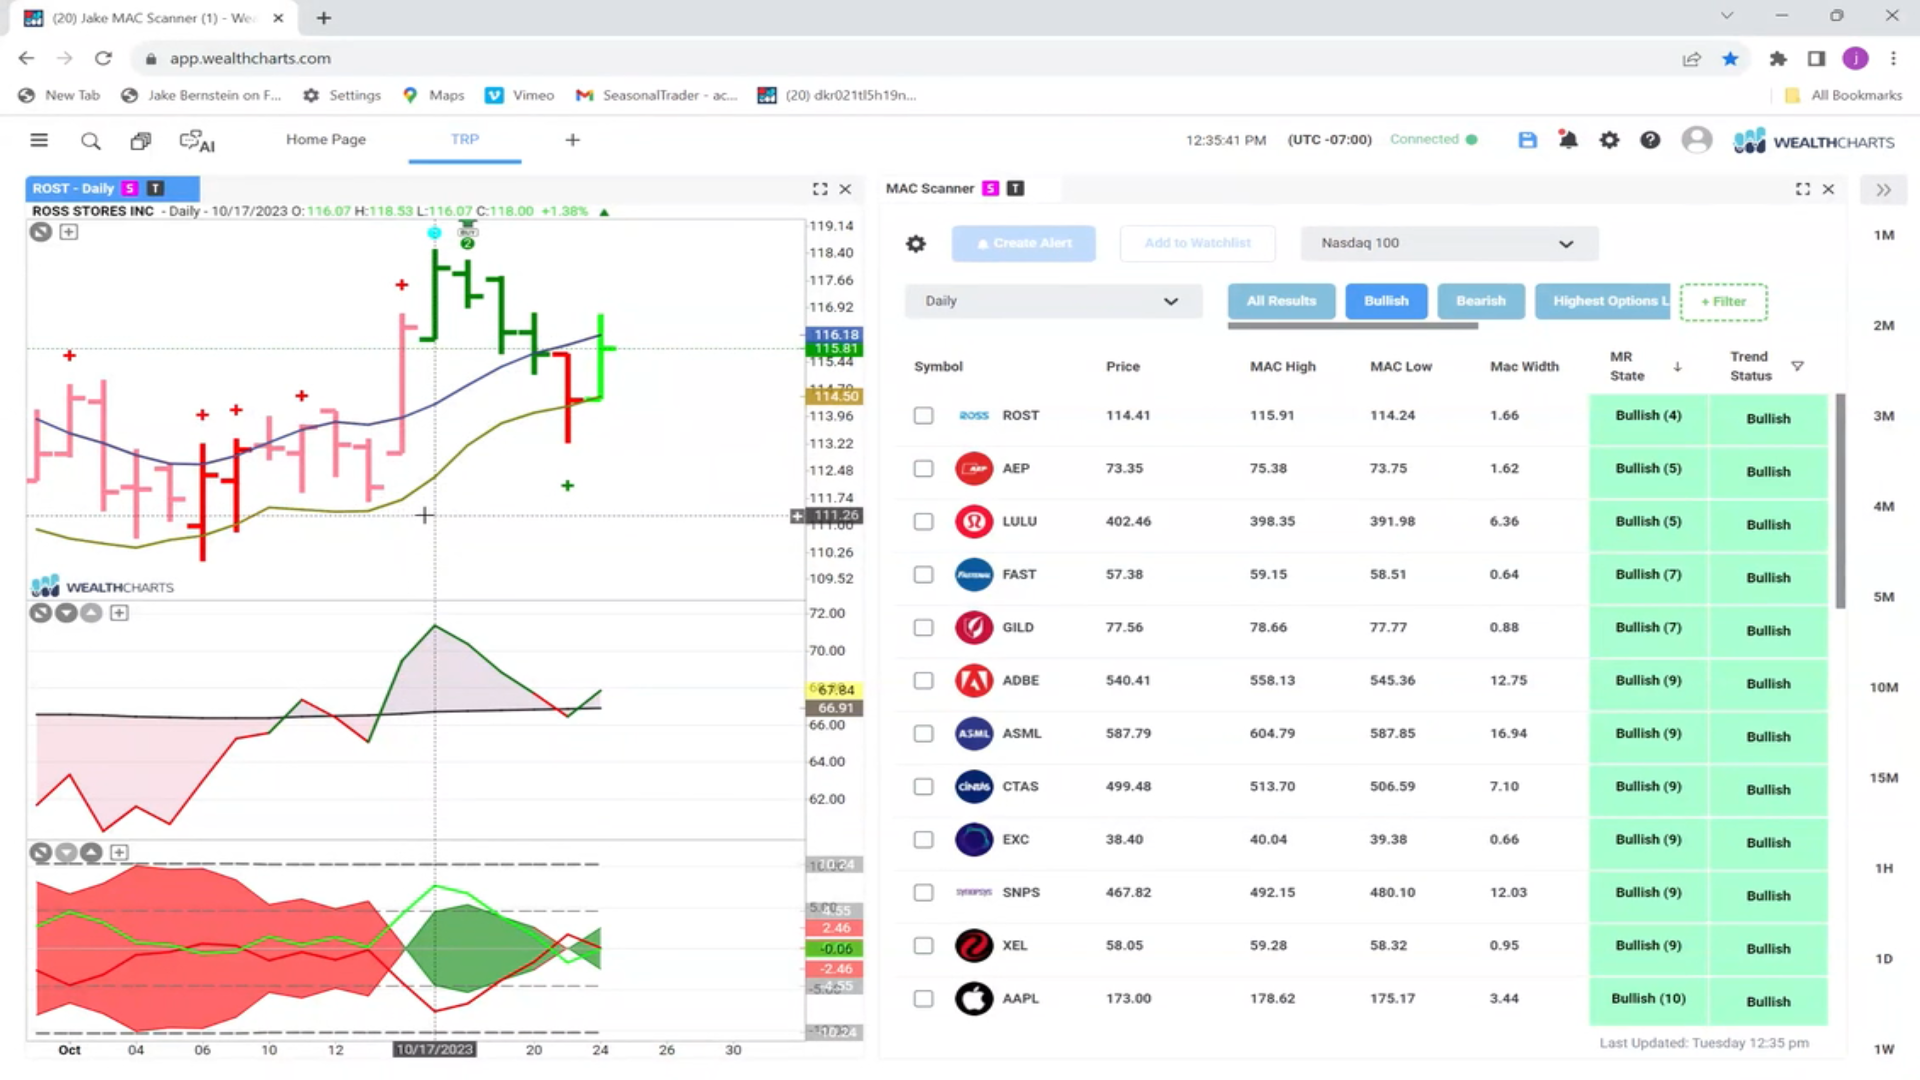The image size is (1920, 1080).
Task: Click the S link badge on ROST chart
Action: (129, 188)
